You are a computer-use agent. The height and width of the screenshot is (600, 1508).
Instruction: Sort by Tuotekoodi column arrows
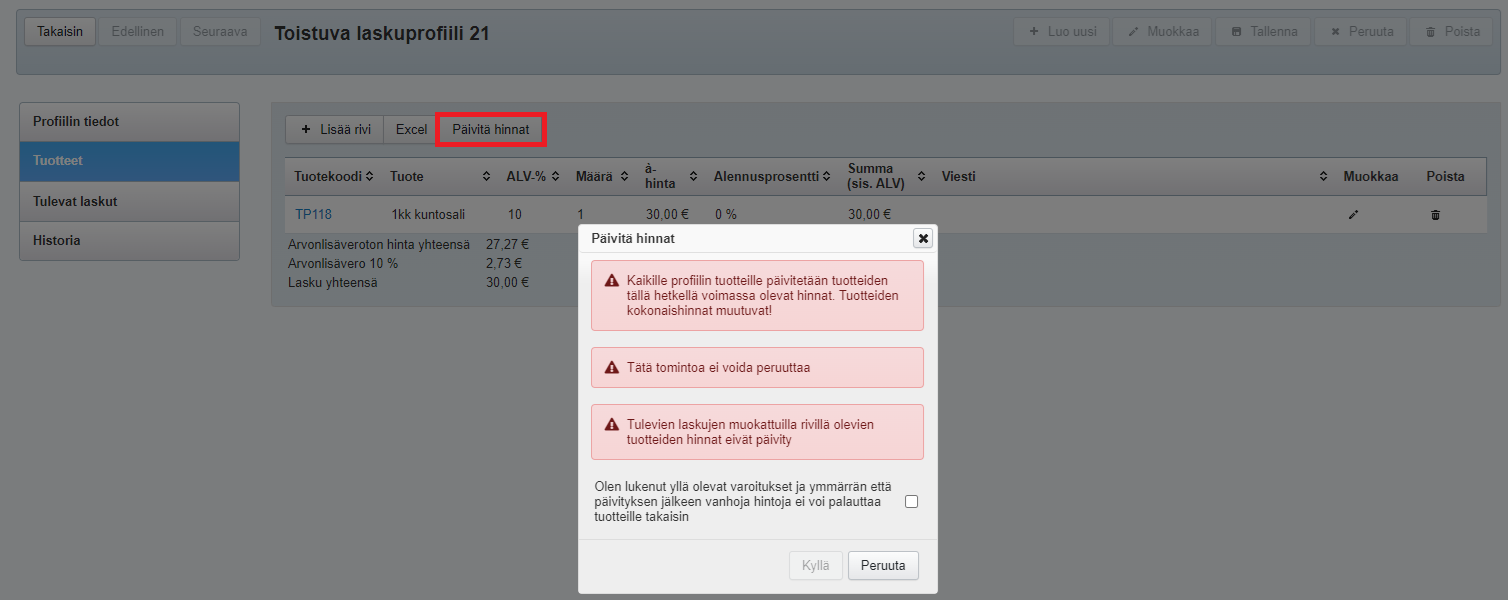click(369, 177)
